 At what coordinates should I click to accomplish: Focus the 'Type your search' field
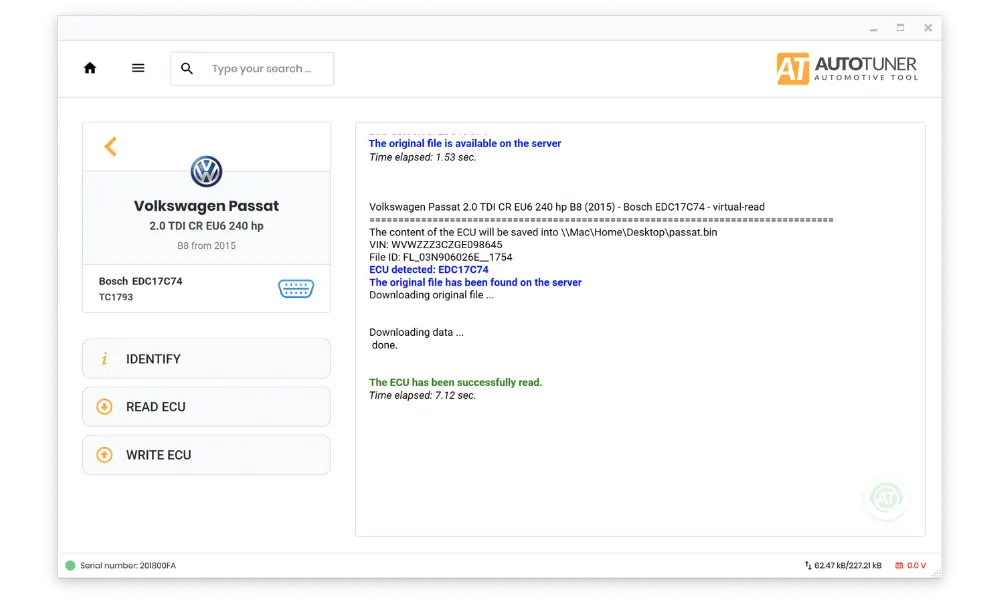pyautogui.click(x=252, y=69)
